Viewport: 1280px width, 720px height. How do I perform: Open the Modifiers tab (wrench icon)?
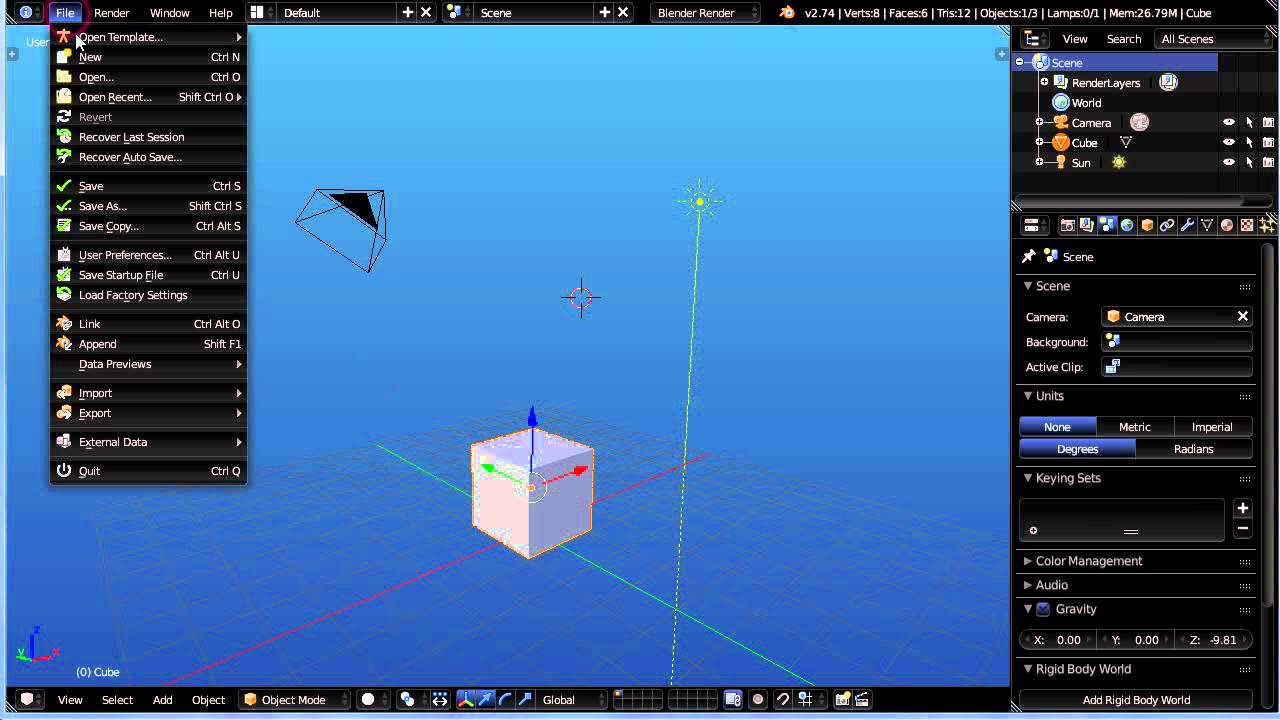(x=1187, y=225)
